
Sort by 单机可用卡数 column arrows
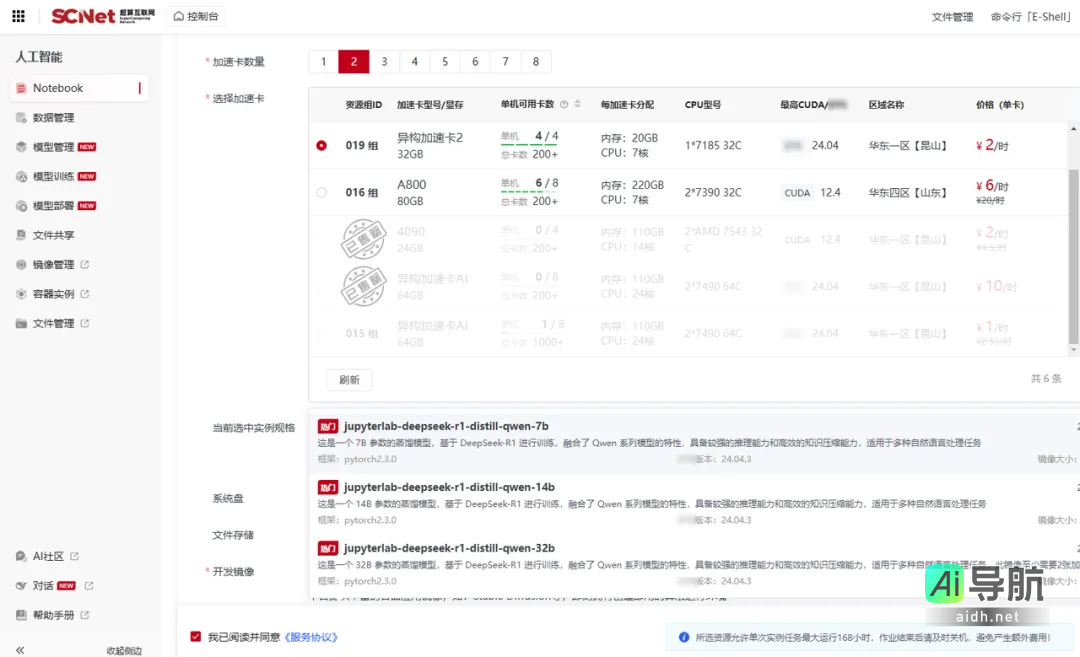pyautogui.click(x=577, y=105)
